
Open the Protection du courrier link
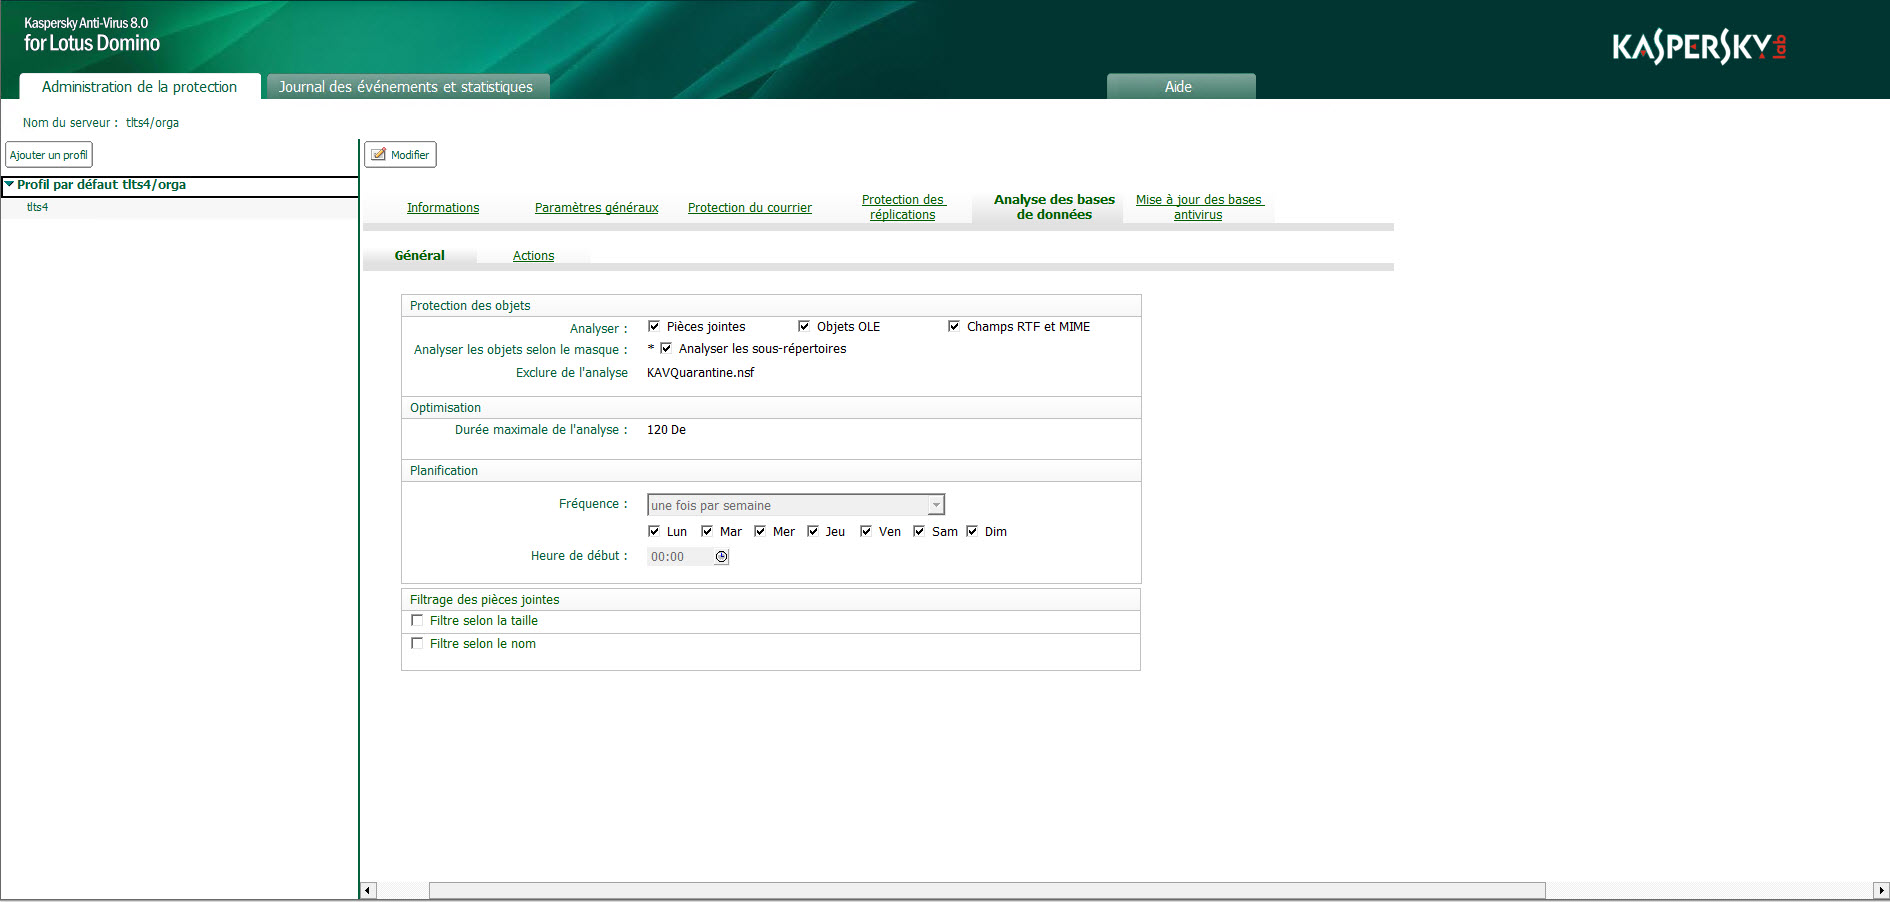click(749, 207)
